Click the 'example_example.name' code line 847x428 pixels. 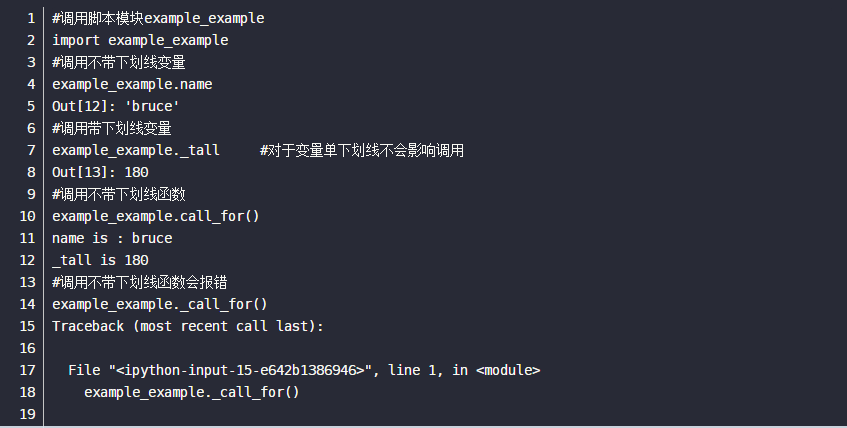pos(132,84)
